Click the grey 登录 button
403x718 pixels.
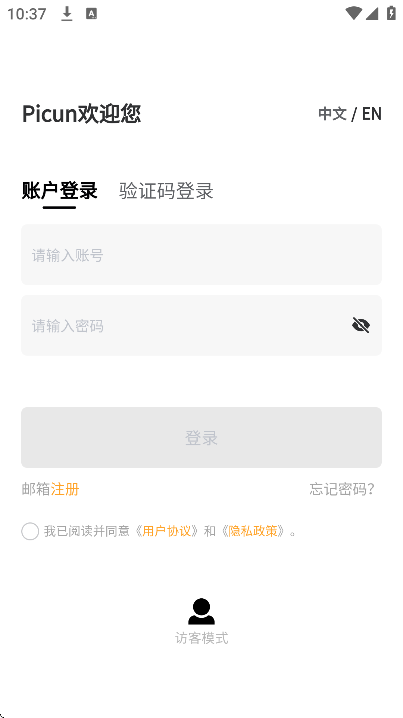click(x=202, y=437)
